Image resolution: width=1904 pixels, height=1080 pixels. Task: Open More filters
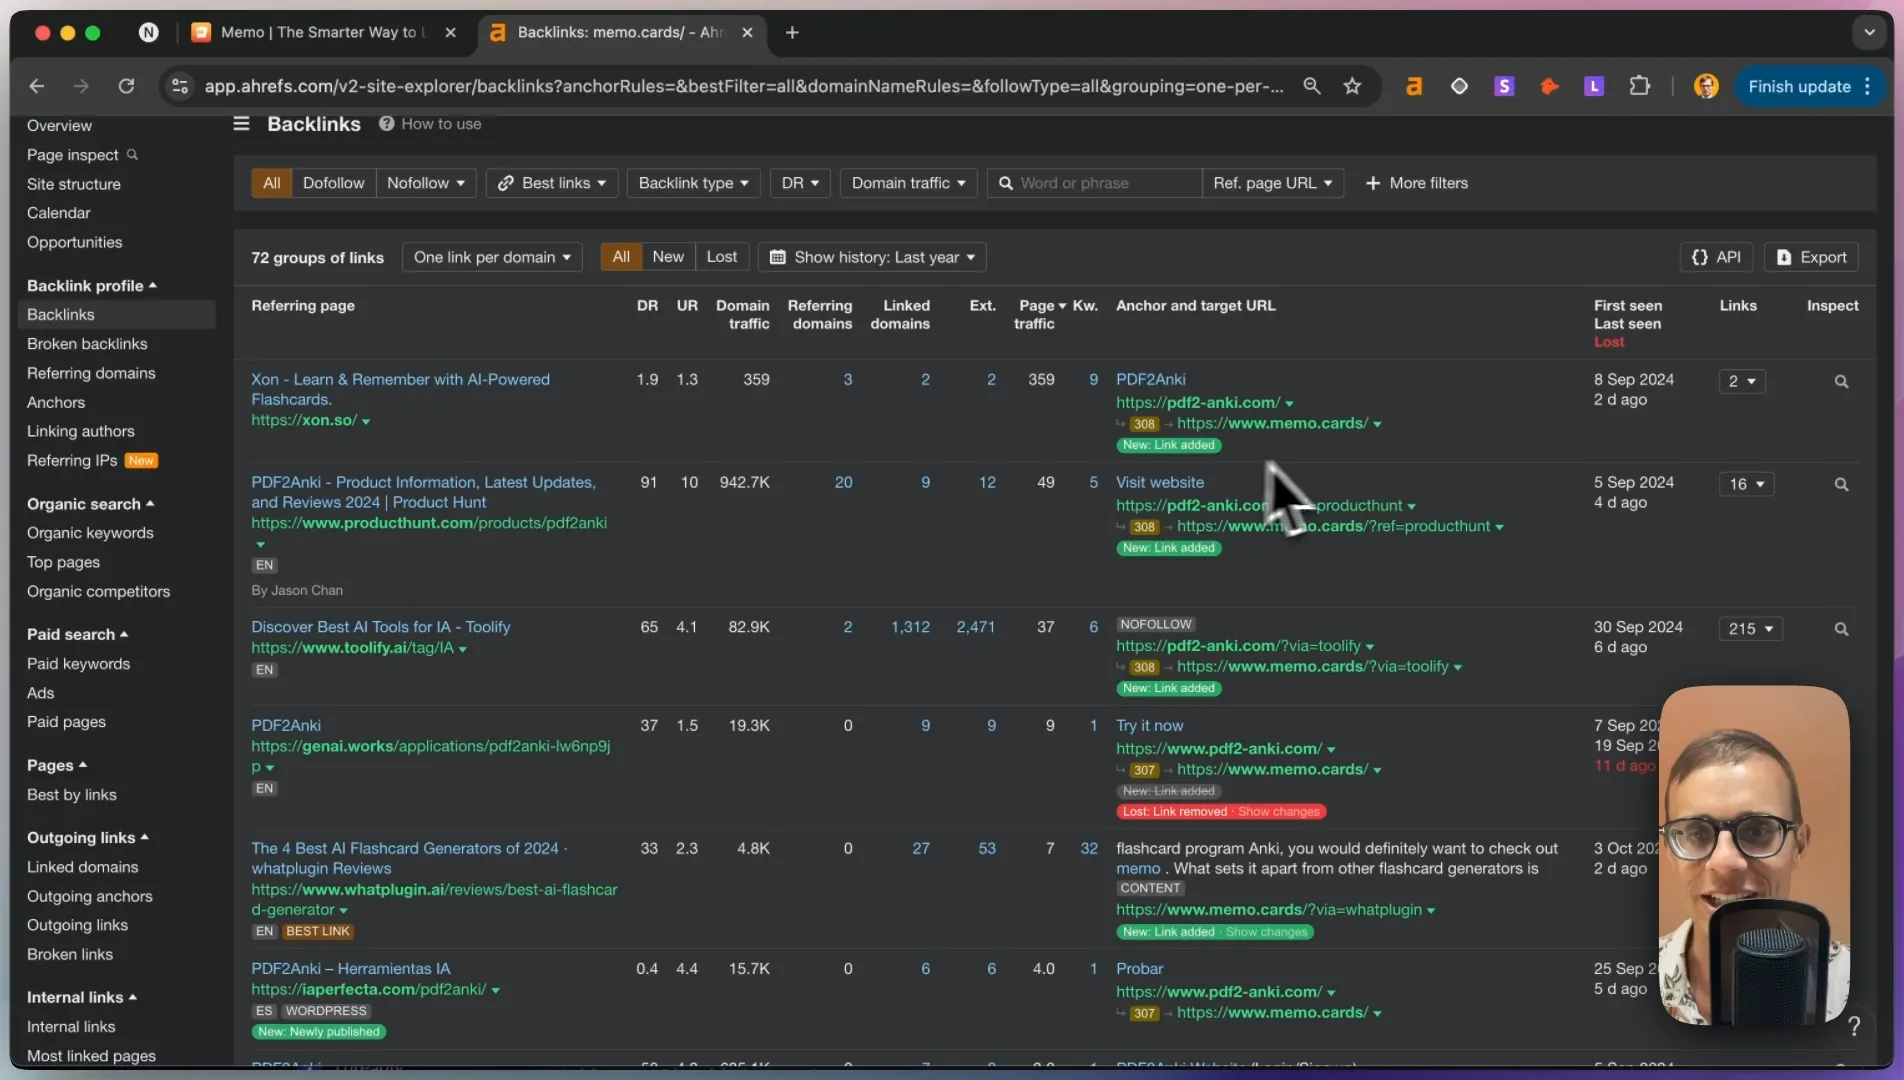1417,183
